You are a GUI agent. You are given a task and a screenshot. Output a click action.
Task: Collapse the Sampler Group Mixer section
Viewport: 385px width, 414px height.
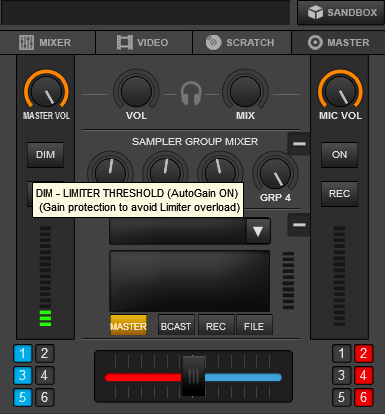pos(299,144)
